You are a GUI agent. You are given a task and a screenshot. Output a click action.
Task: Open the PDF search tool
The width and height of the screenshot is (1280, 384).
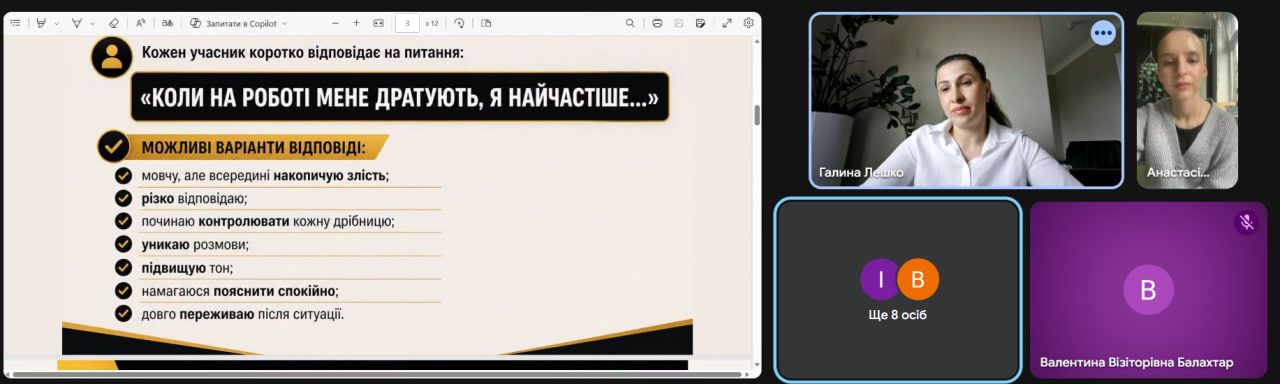tap(630, 22)
